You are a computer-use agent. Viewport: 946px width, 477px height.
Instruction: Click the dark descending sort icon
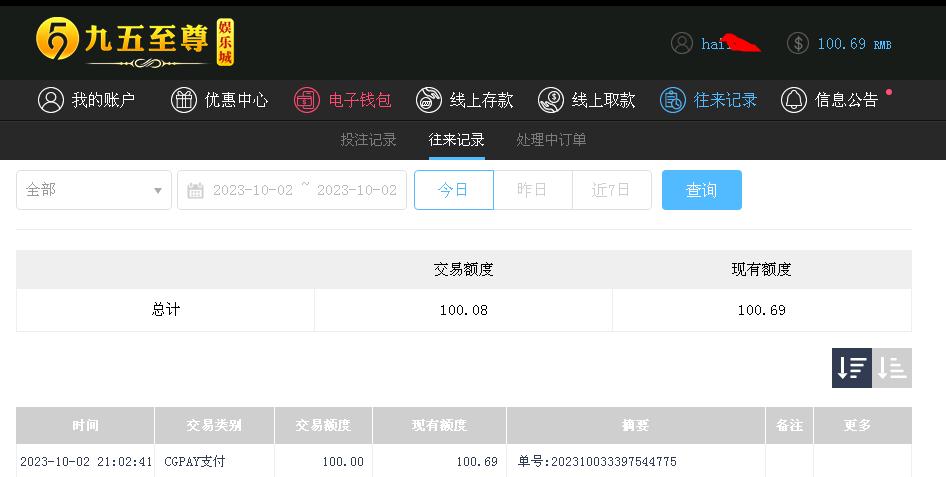852,368
